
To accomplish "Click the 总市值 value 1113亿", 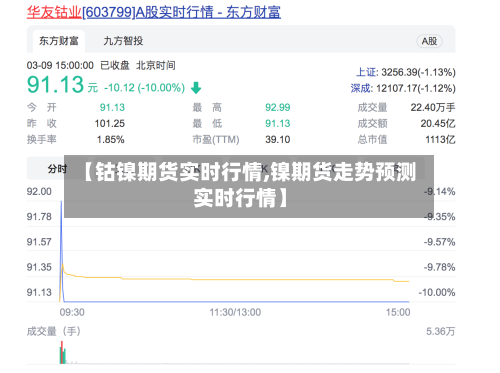I will 440,139.
